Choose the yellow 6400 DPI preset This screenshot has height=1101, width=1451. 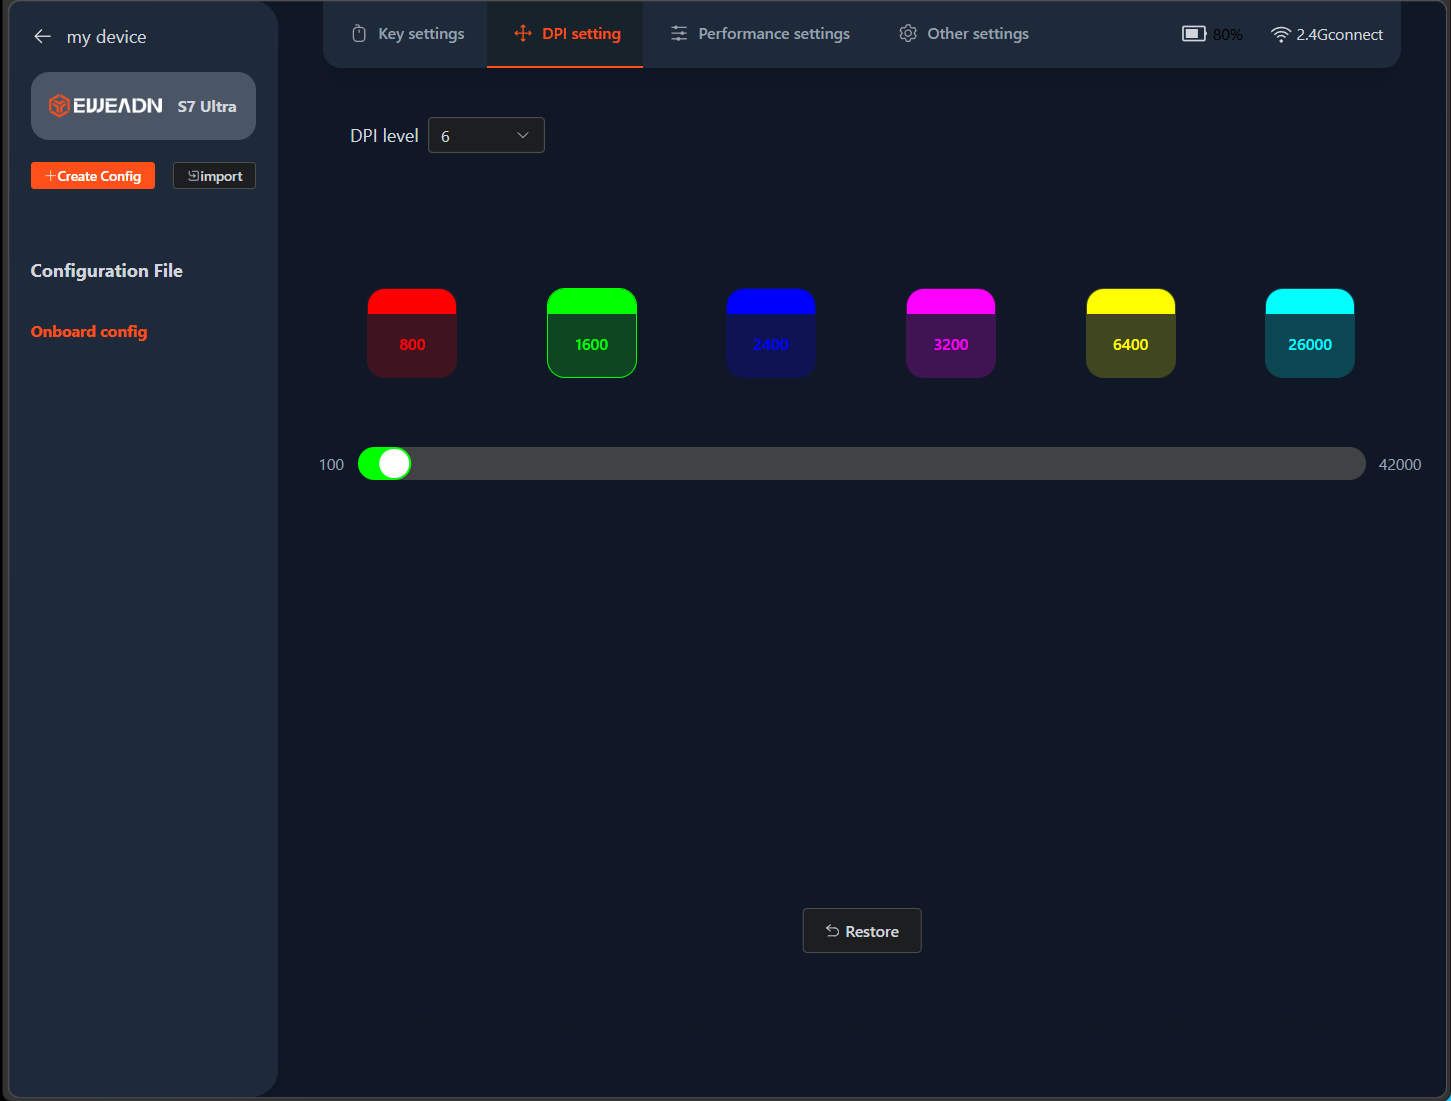pos(1130,333)
